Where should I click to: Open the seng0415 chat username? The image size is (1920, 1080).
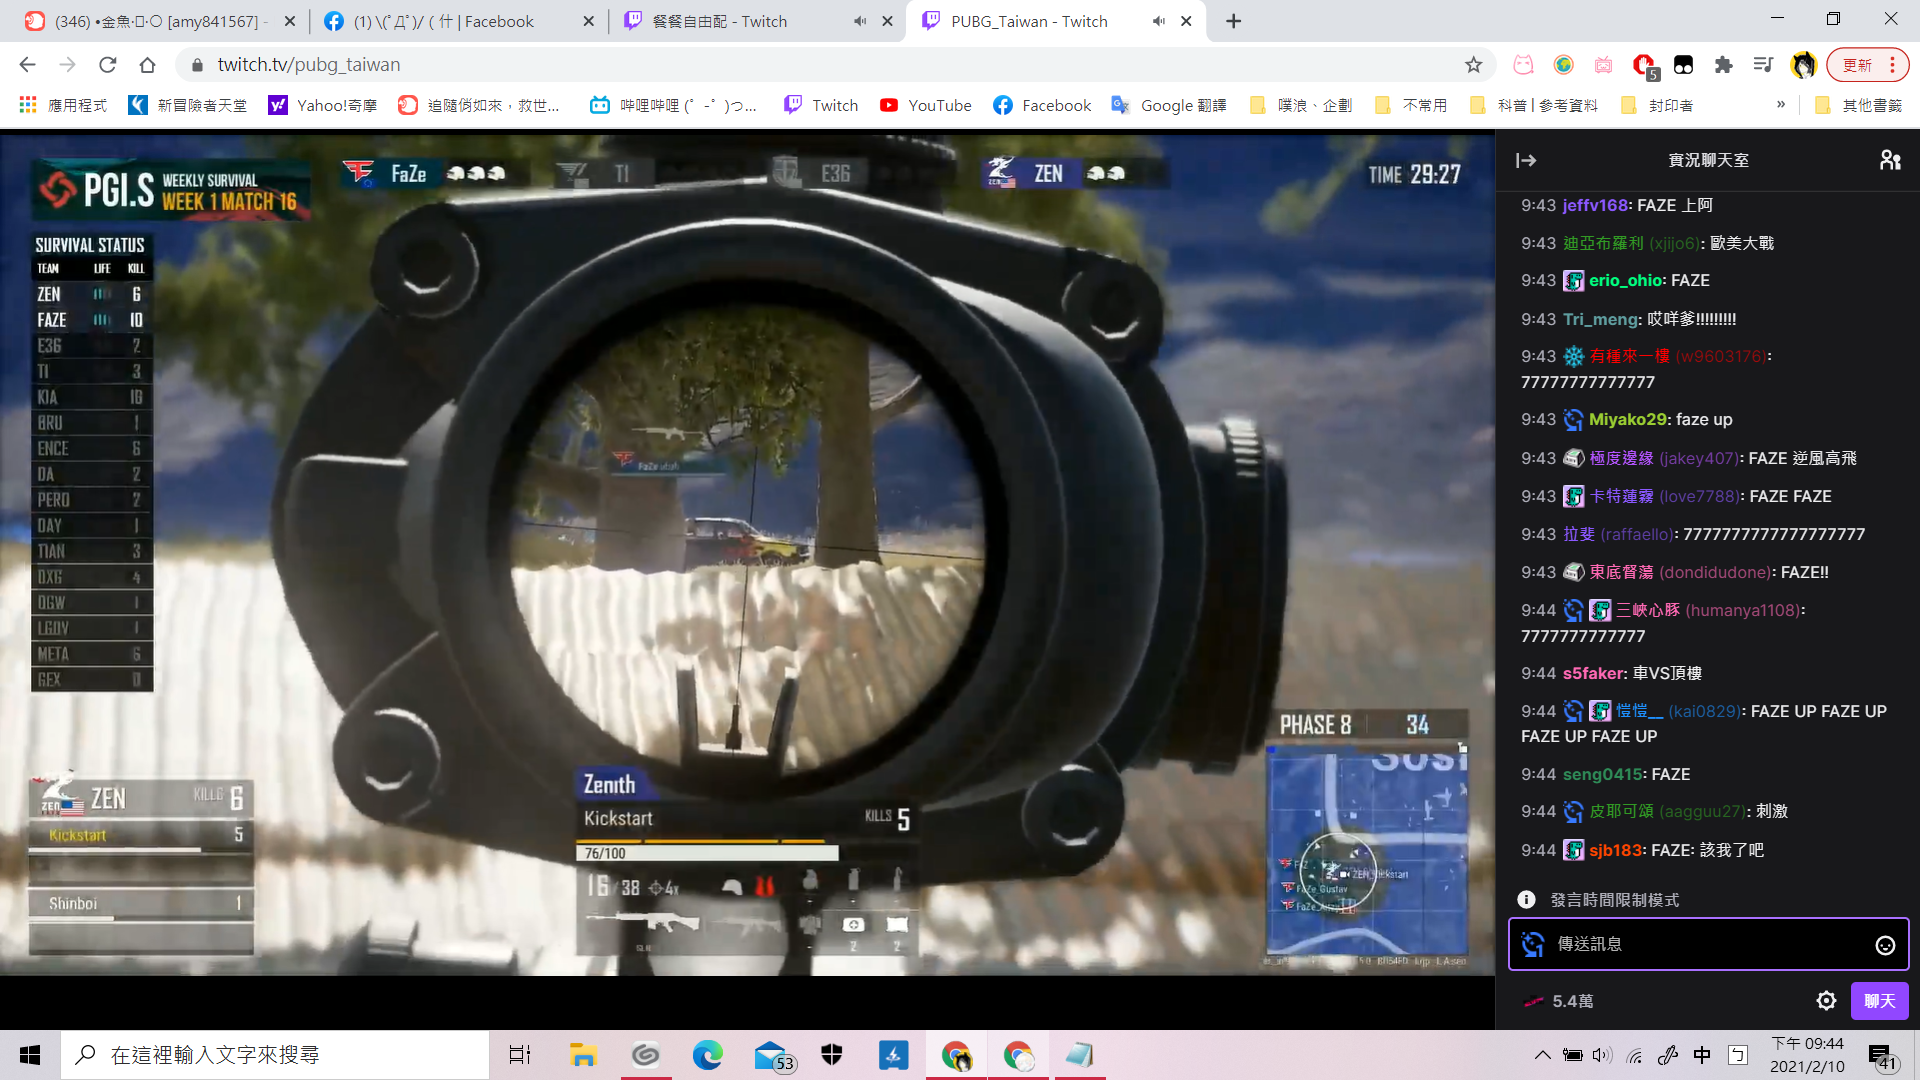point(1602,775)
